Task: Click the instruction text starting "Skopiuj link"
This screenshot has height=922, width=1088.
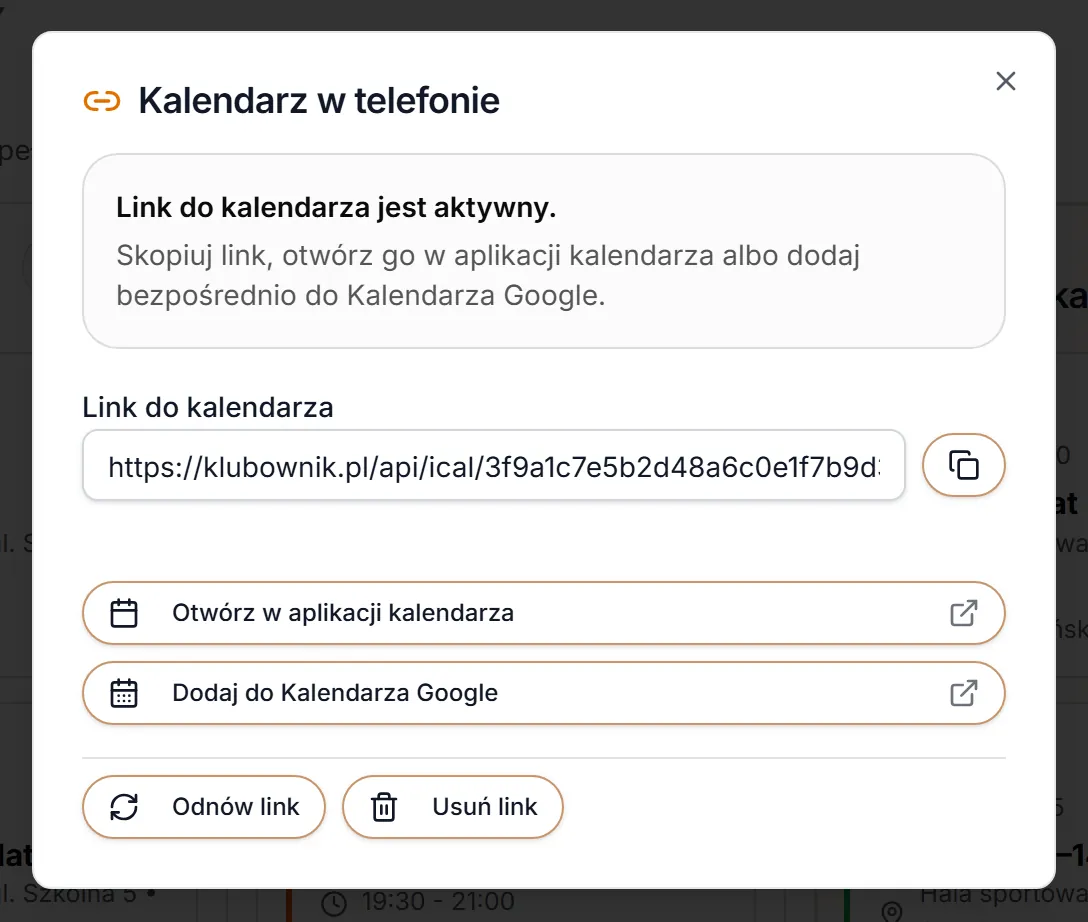Action: 488,275
